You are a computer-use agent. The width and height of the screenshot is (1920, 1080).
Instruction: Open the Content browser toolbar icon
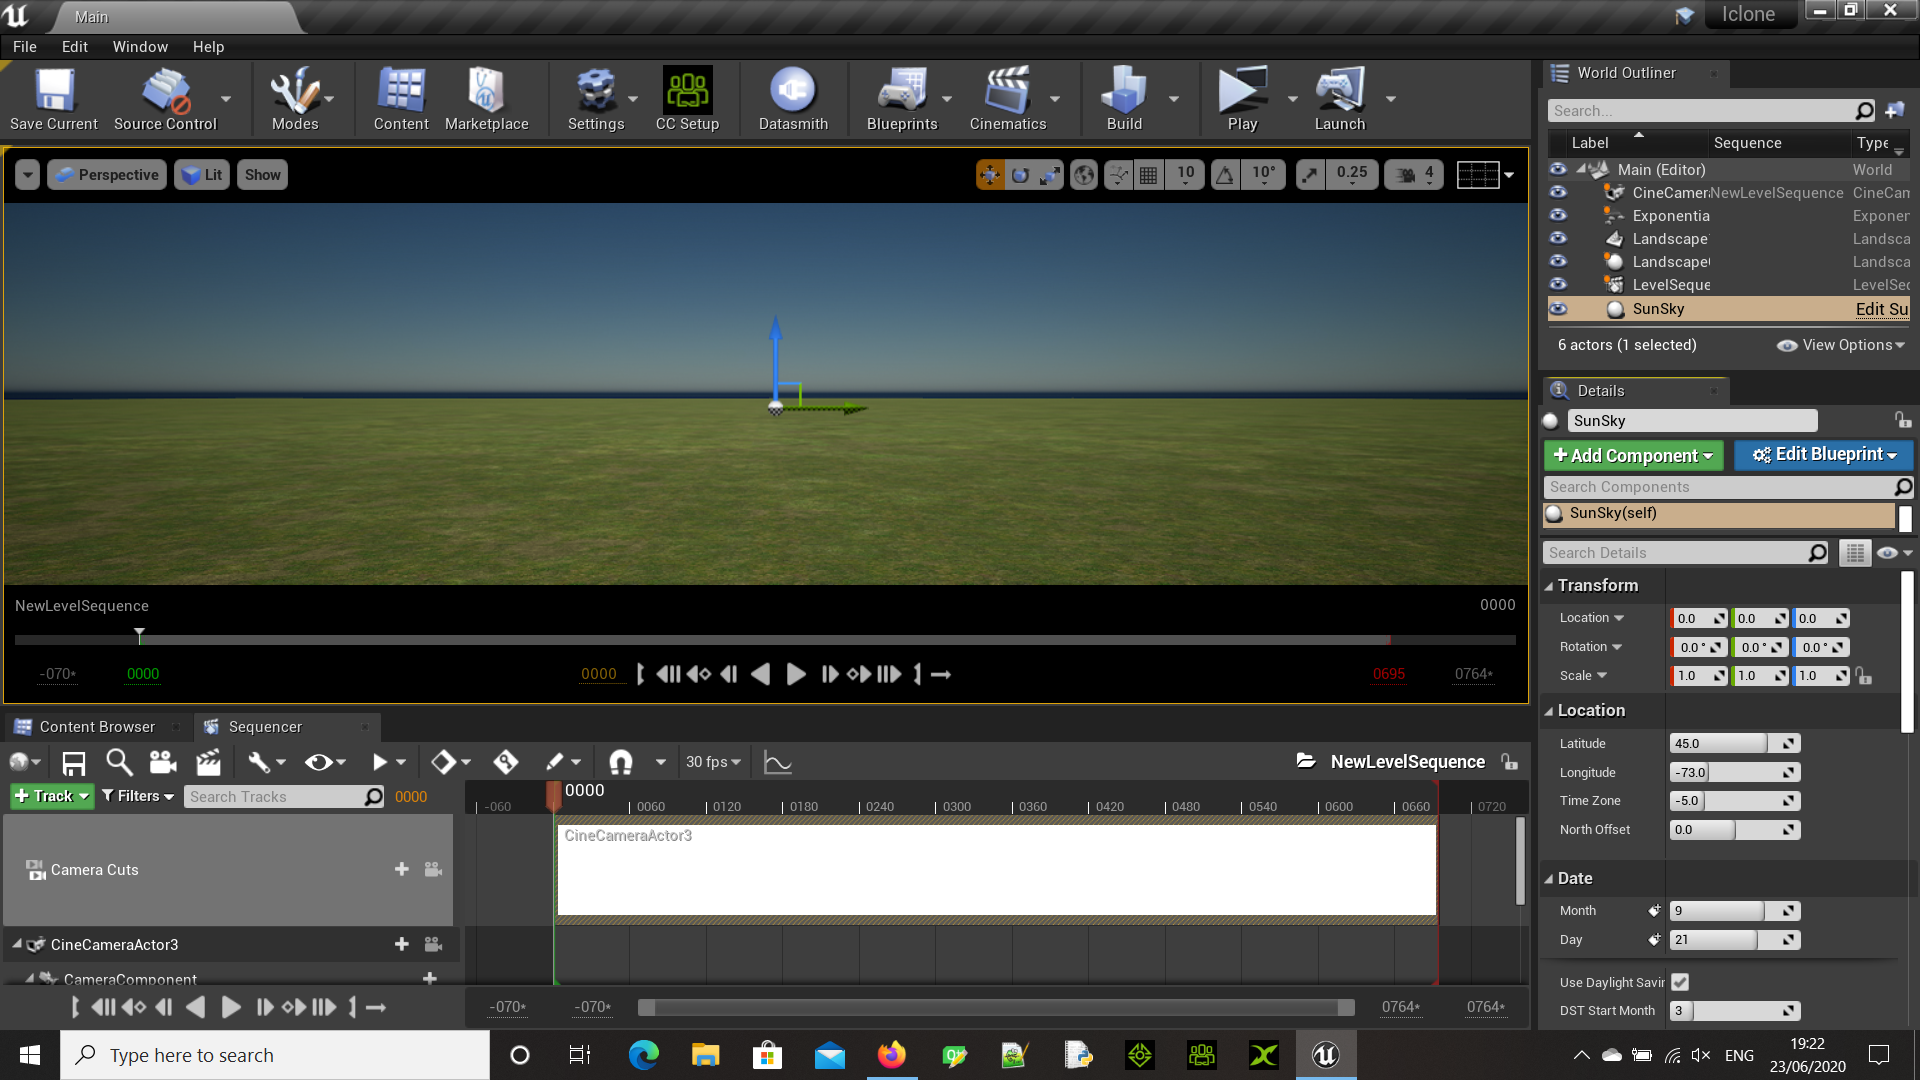tap(401, 99)
